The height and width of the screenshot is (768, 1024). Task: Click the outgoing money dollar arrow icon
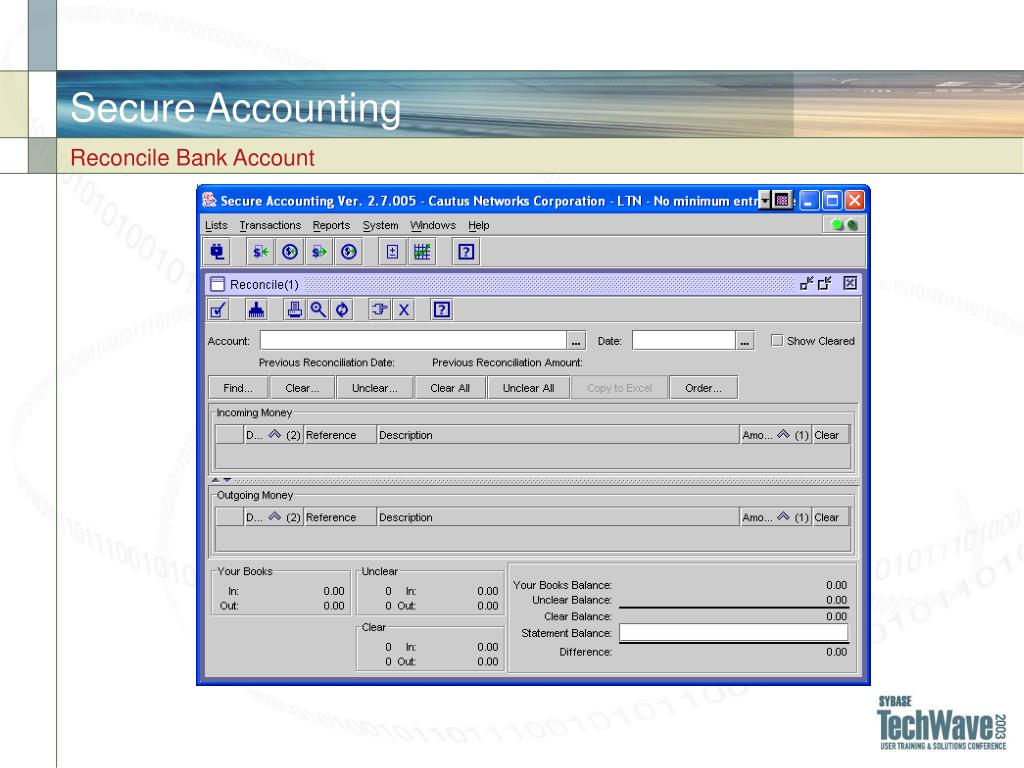(319, 251)
